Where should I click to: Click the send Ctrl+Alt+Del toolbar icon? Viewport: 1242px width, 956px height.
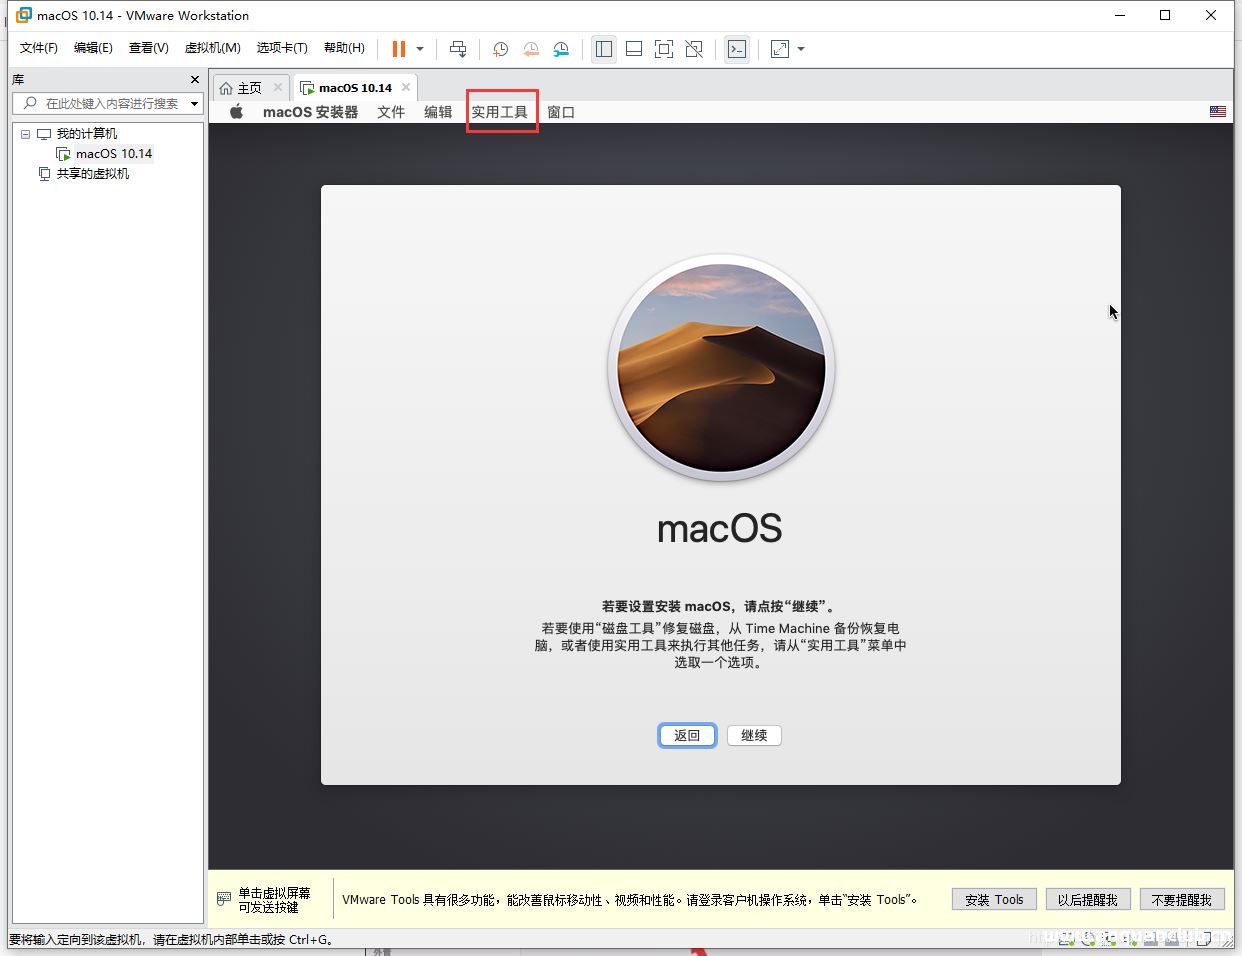tap(458, 49)
